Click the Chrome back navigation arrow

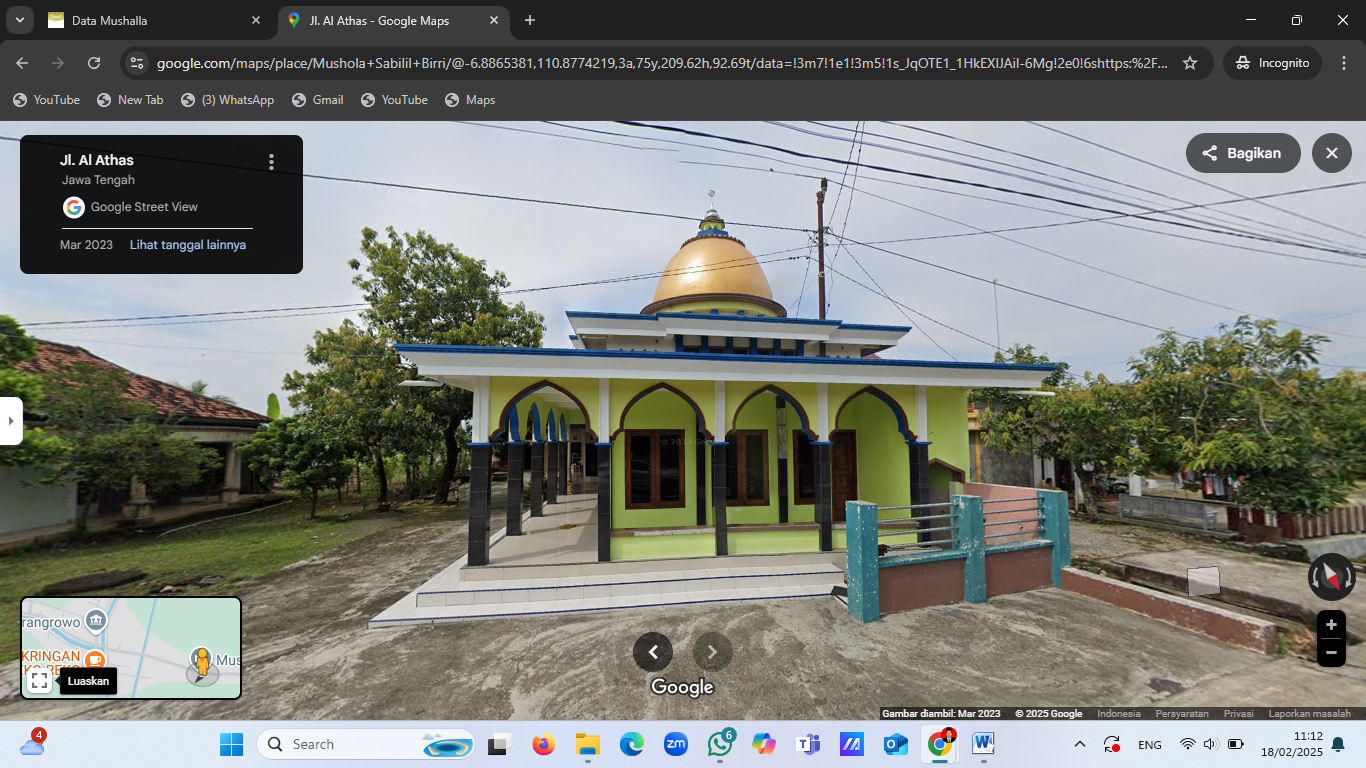[x=22, y=63]
